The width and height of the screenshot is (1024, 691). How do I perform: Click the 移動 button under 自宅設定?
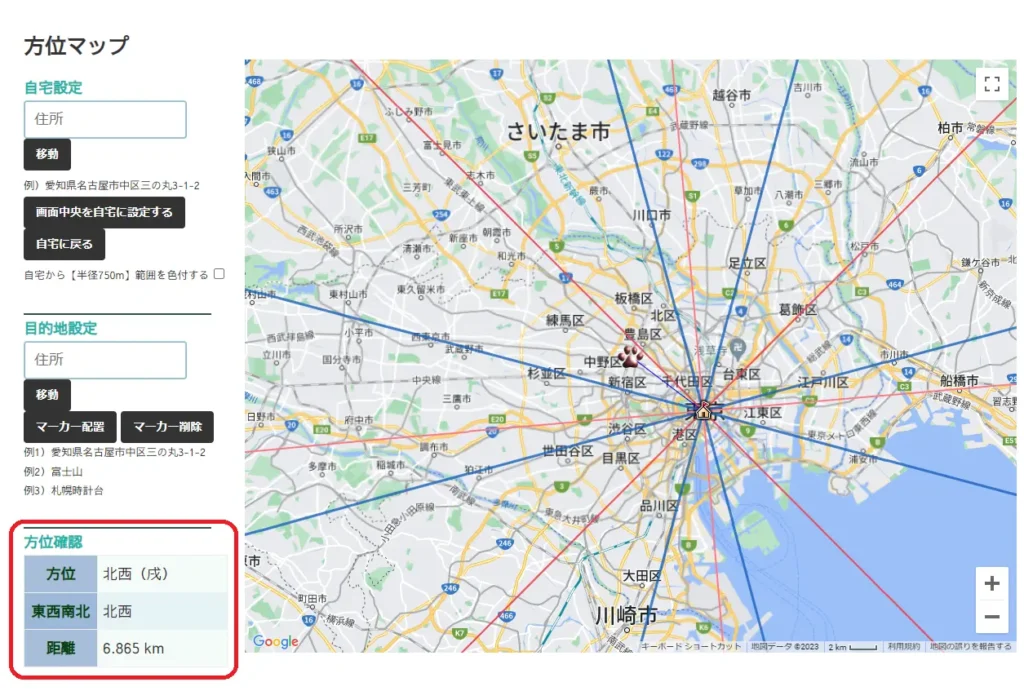45,154
